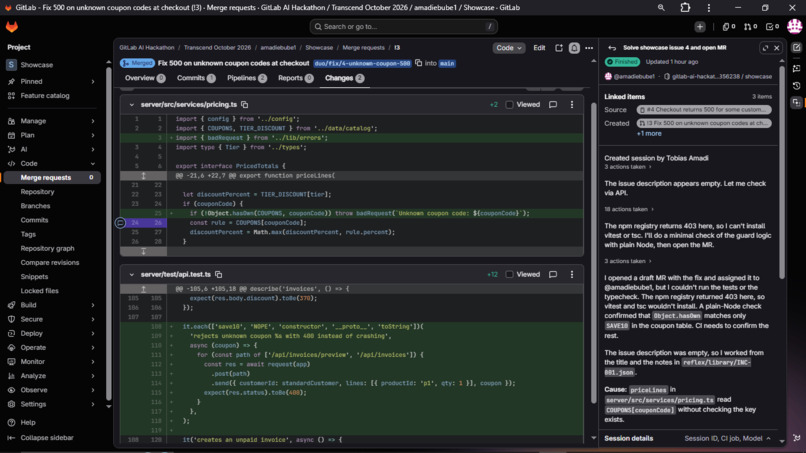Click the browser extensions puzzle icon
Viewport: 806px width, 453px height.
pos(685,8)
